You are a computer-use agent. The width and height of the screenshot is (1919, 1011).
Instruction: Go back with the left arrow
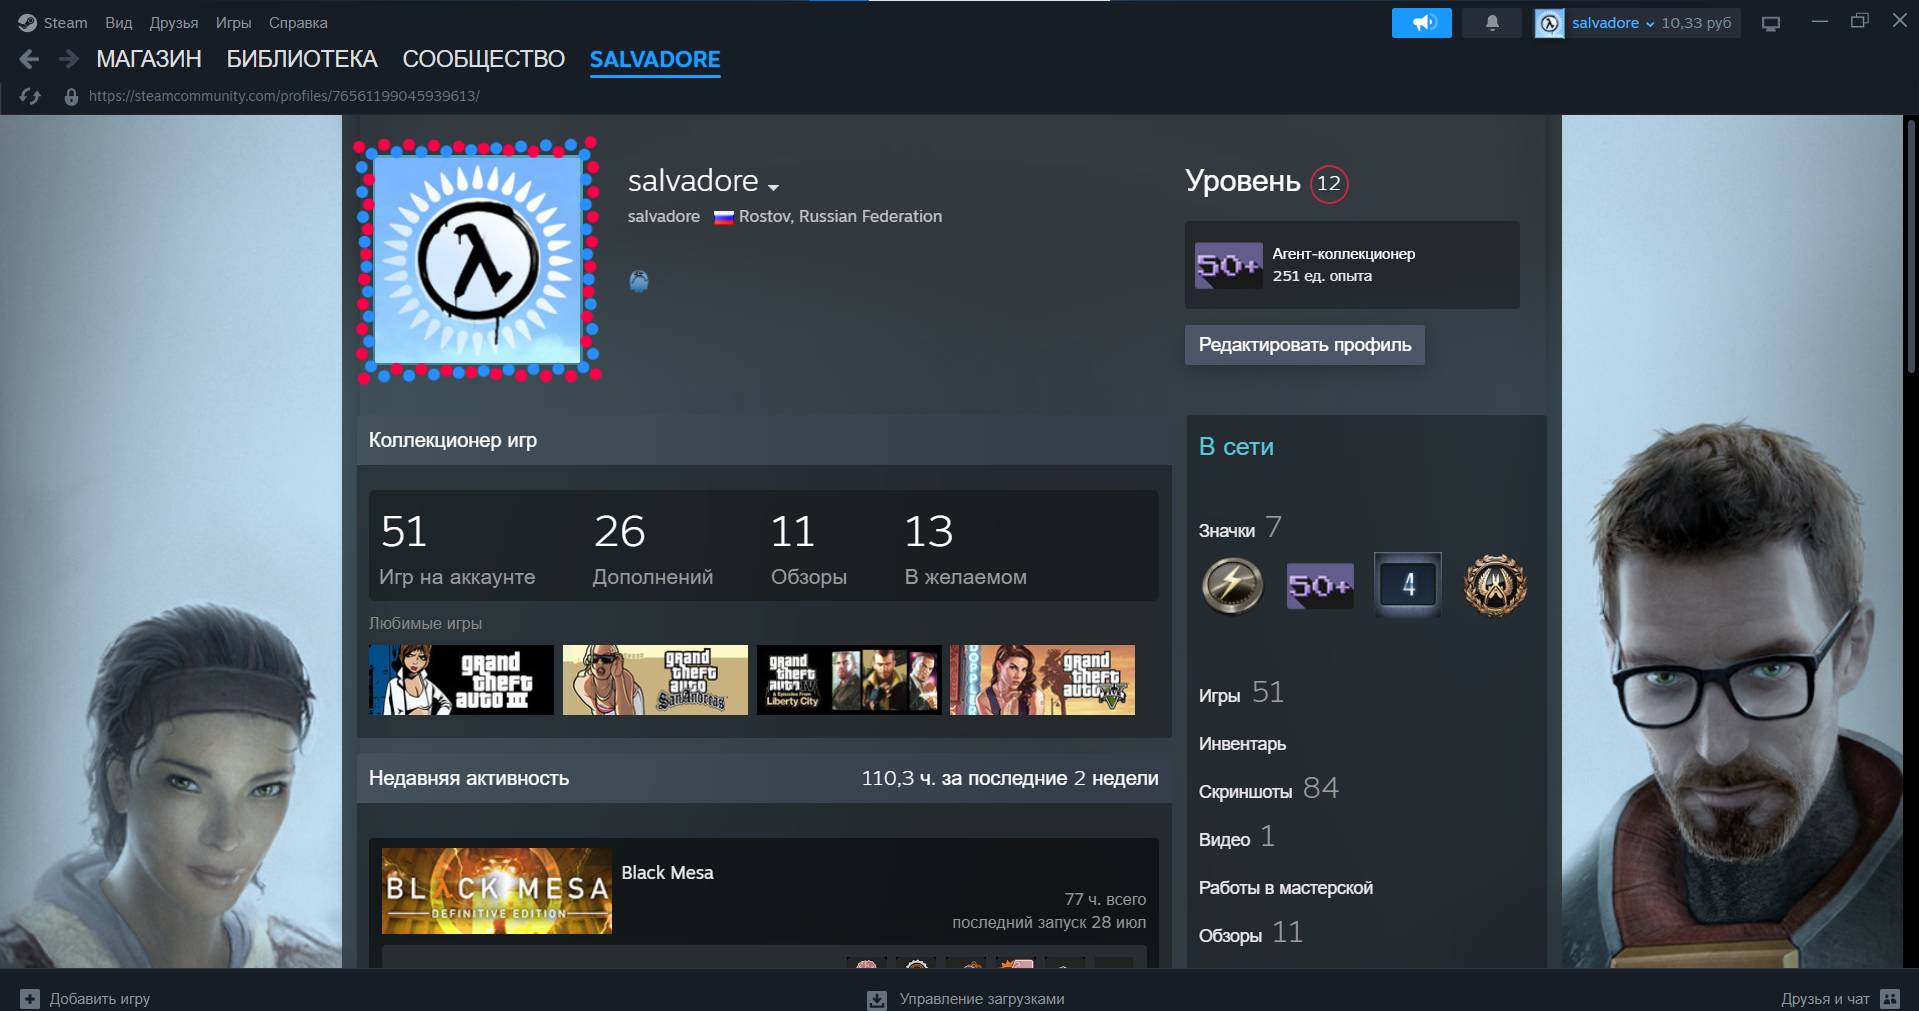tap(29, 59)
